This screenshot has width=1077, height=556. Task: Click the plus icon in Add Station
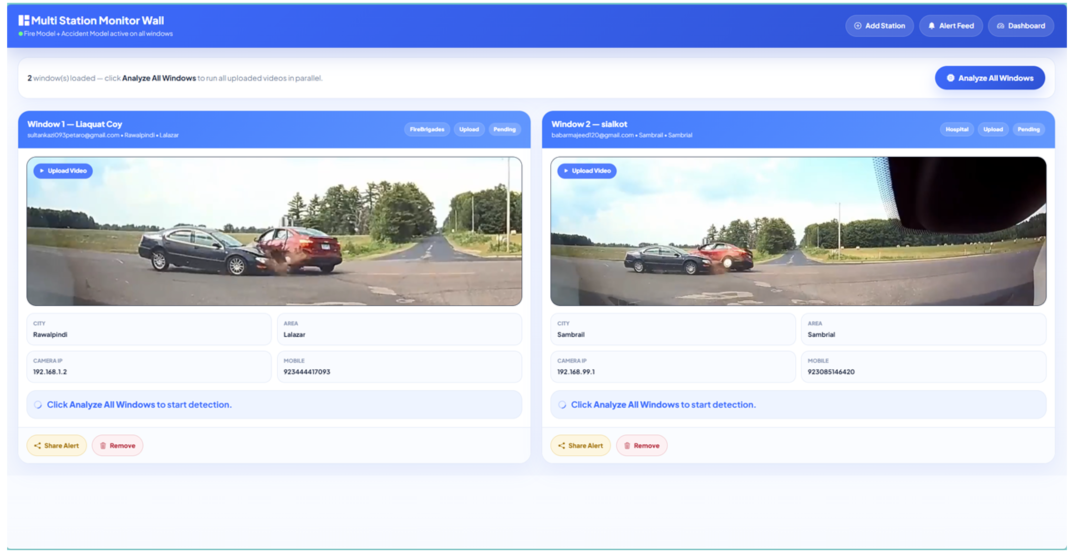[857, 25]
